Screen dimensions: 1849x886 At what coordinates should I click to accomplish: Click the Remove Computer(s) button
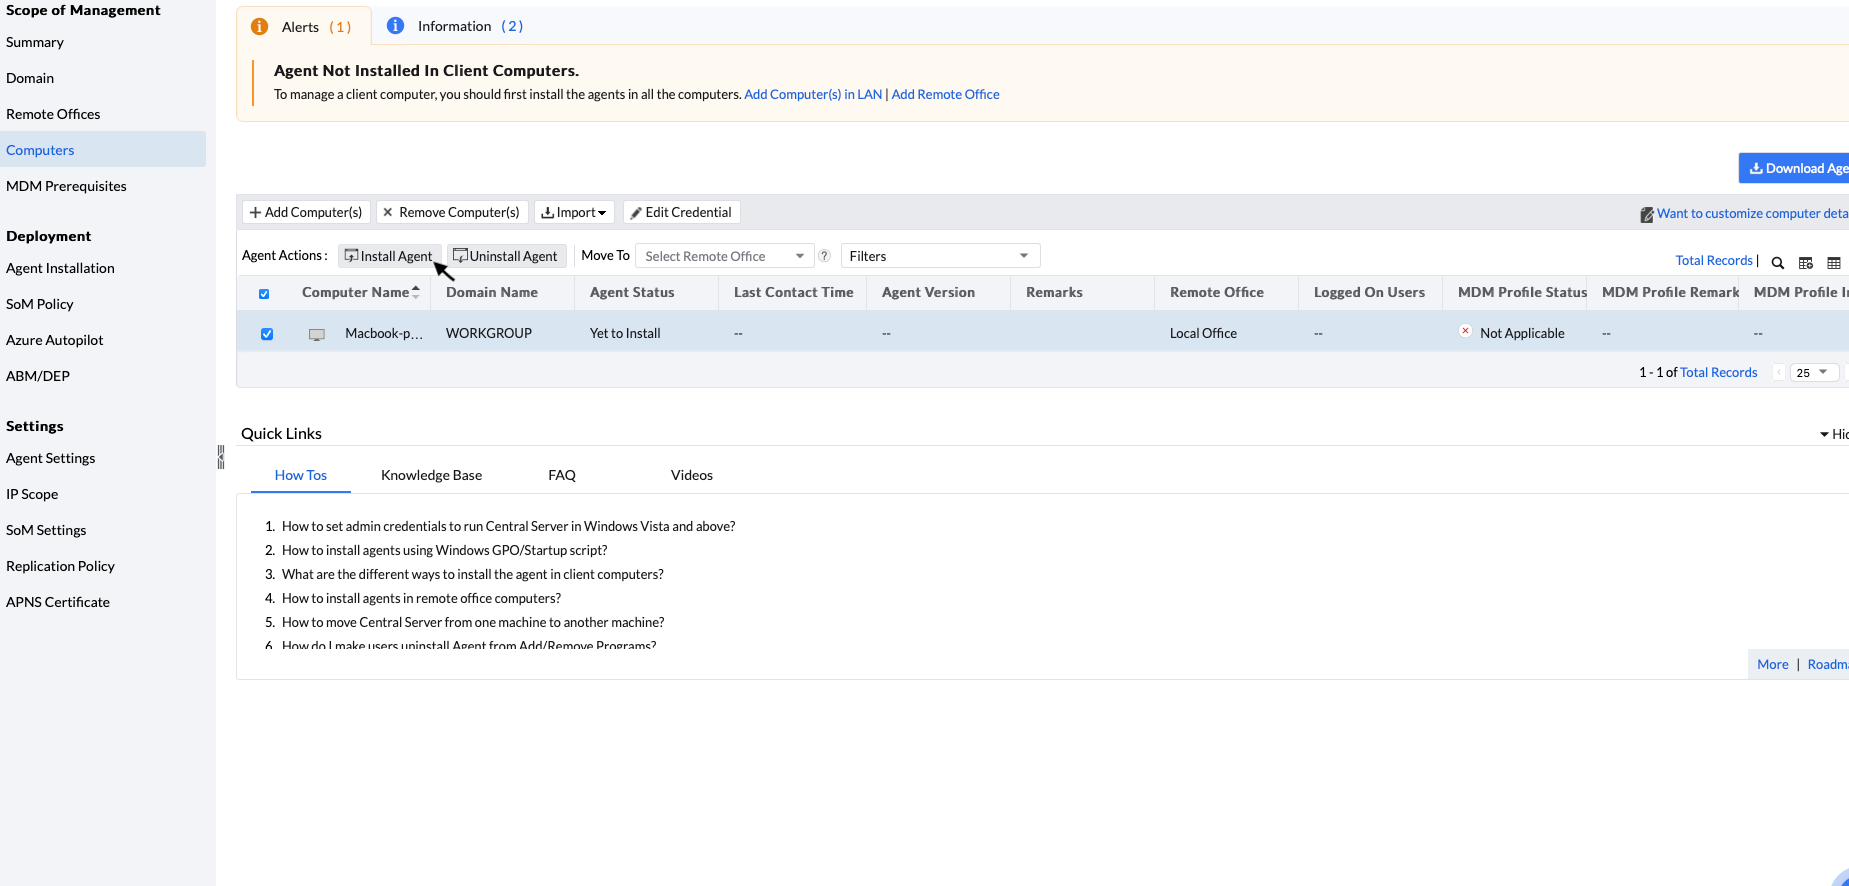(451, 212)
